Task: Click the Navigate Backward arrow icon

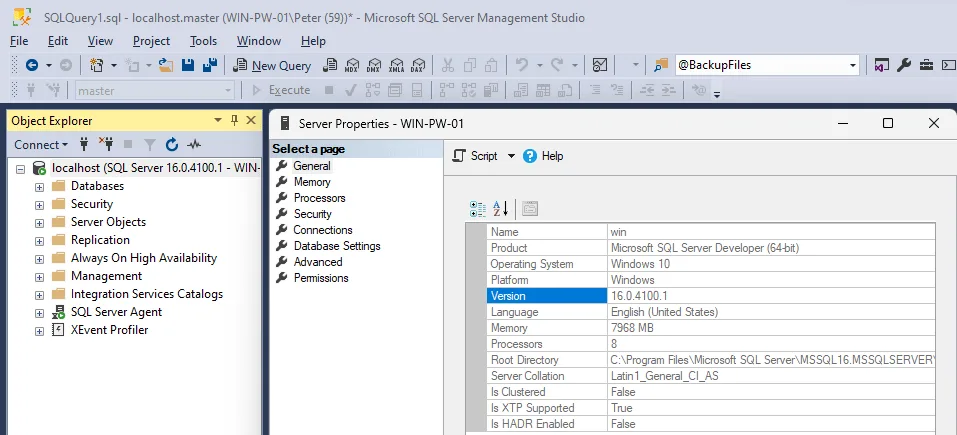Action: pyautogui.click(x=32, y=65)
